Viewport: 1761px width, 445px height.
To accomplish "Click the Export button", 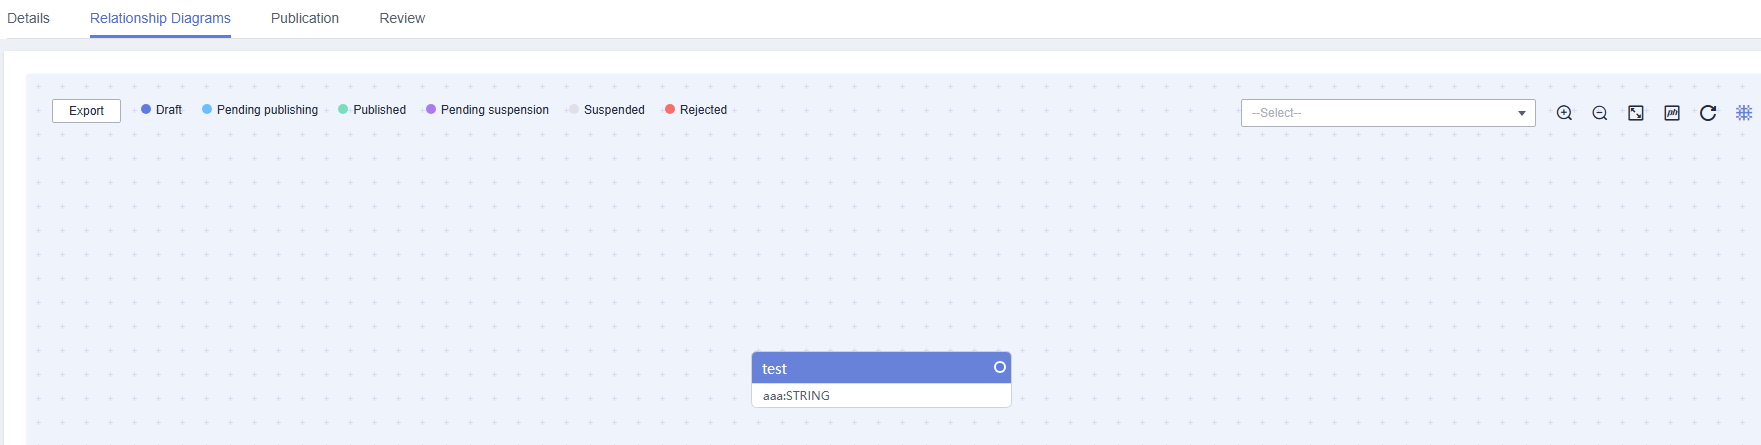I will click(x=86, y=111).
